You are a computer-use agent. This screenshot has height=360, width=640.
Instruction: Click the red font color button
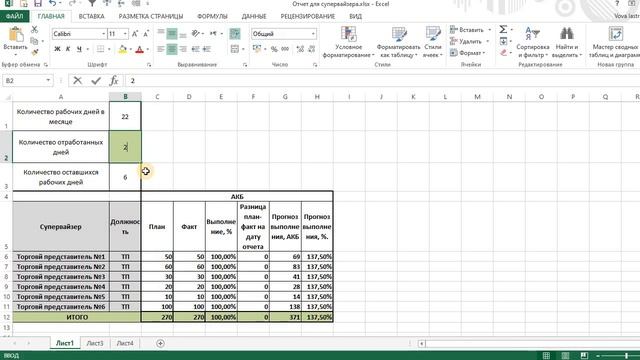click(140, 49)
